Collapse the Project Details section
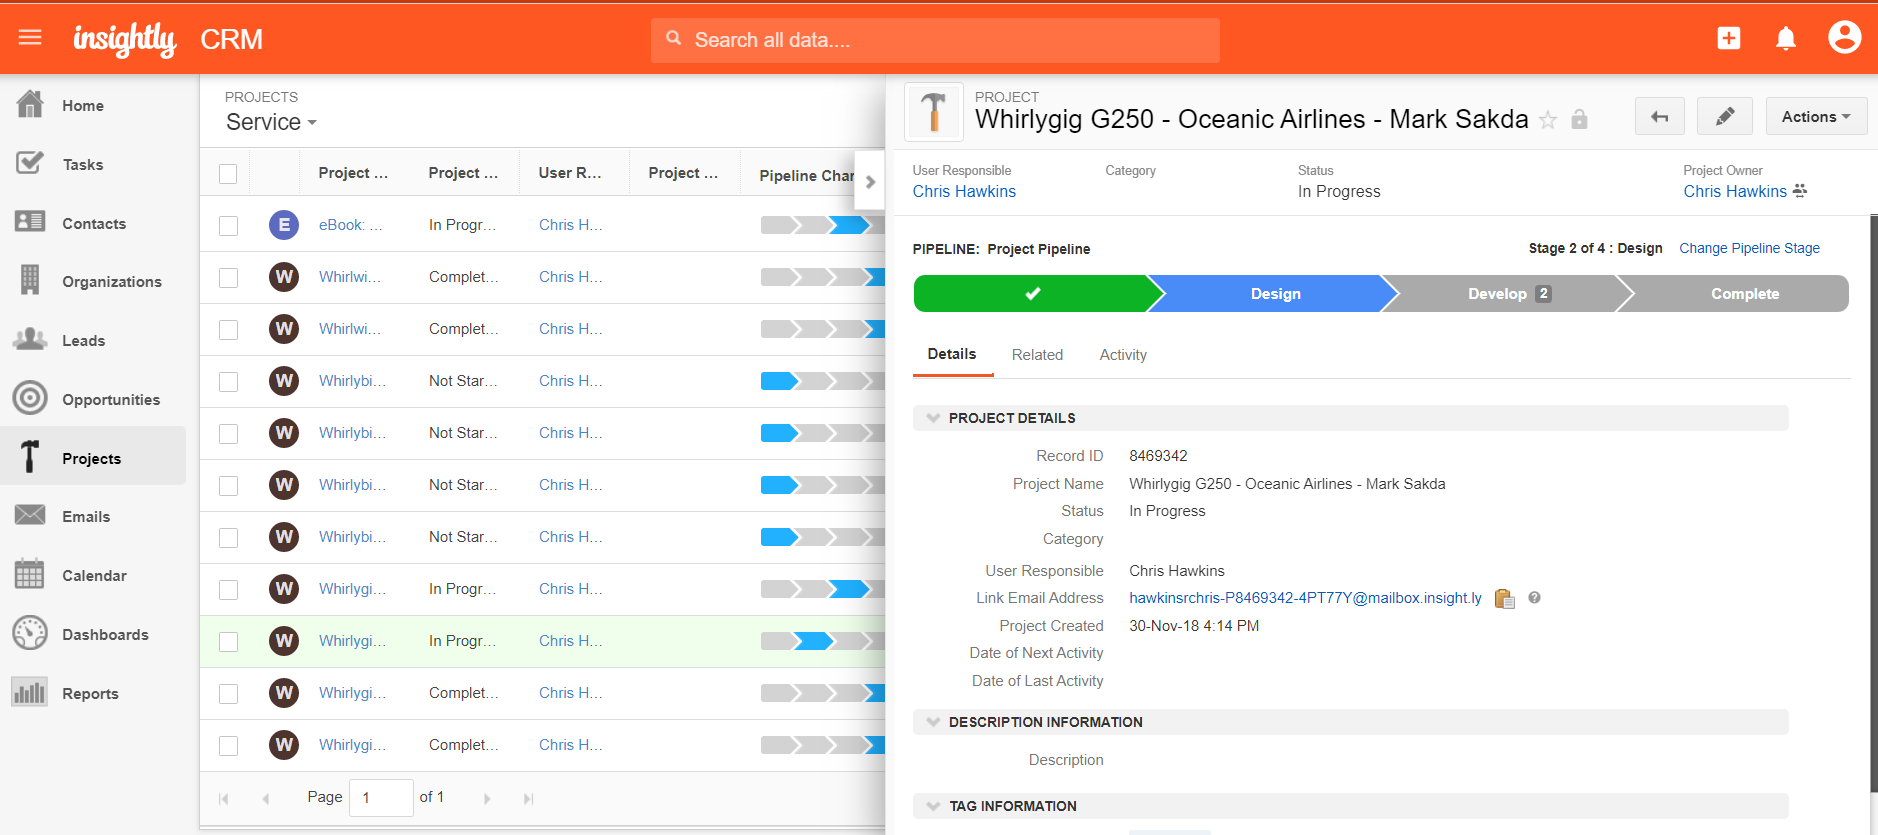 933,418
